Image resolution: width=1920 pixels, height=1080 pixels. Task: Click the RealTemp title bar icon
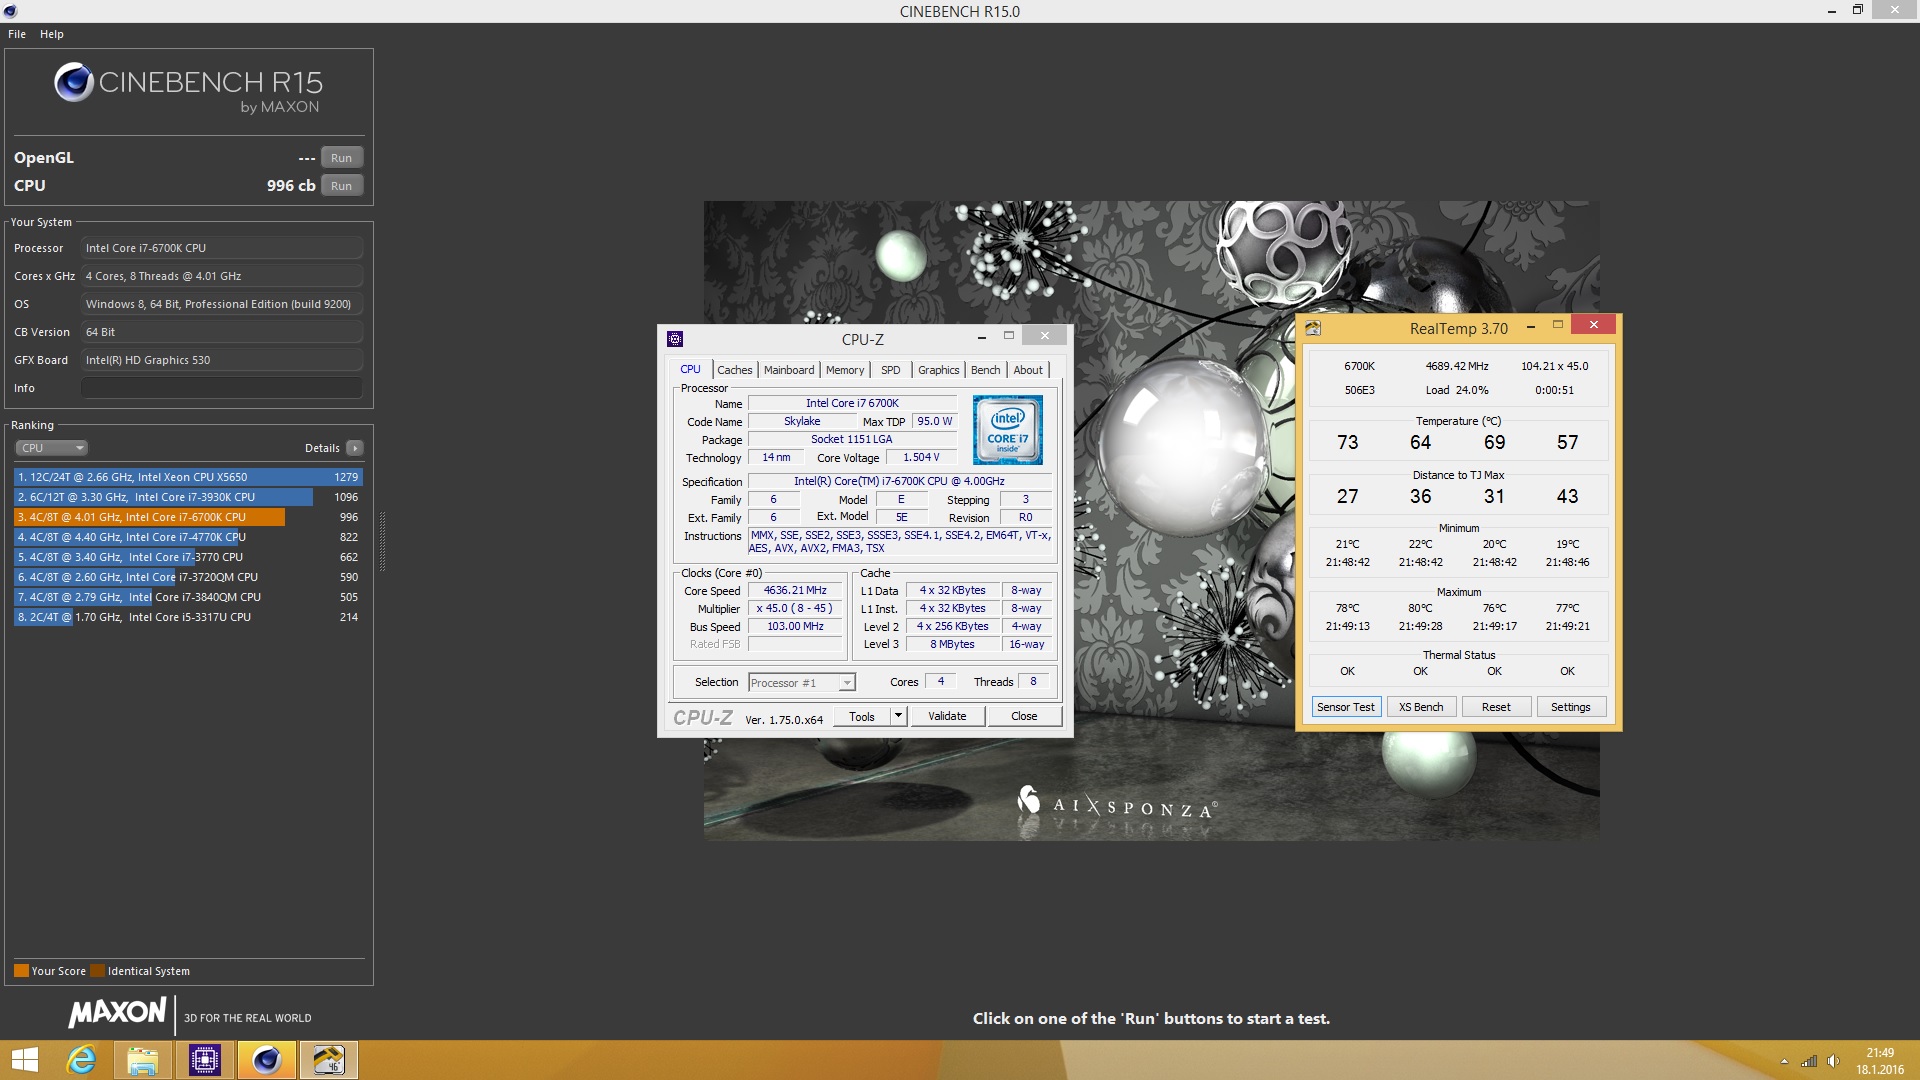point(1313,328)
